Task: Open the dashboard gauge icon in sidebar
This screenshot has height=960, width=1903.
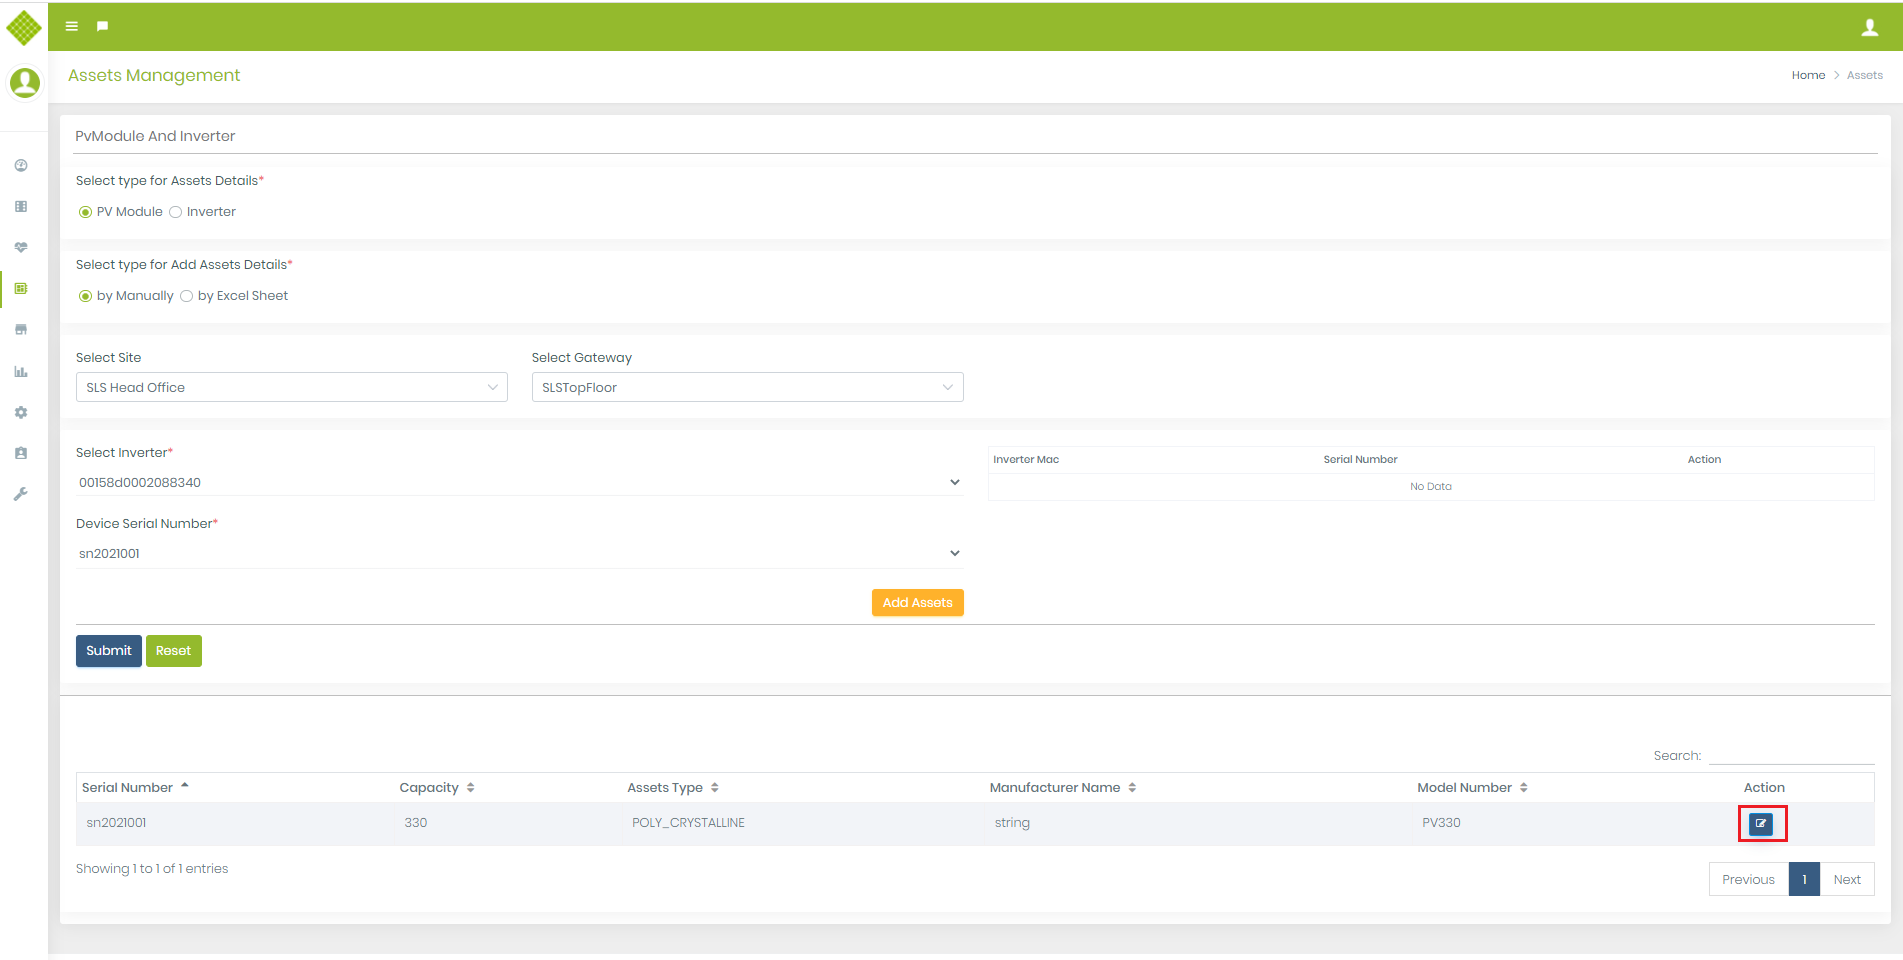Action: tap(21, 166)
